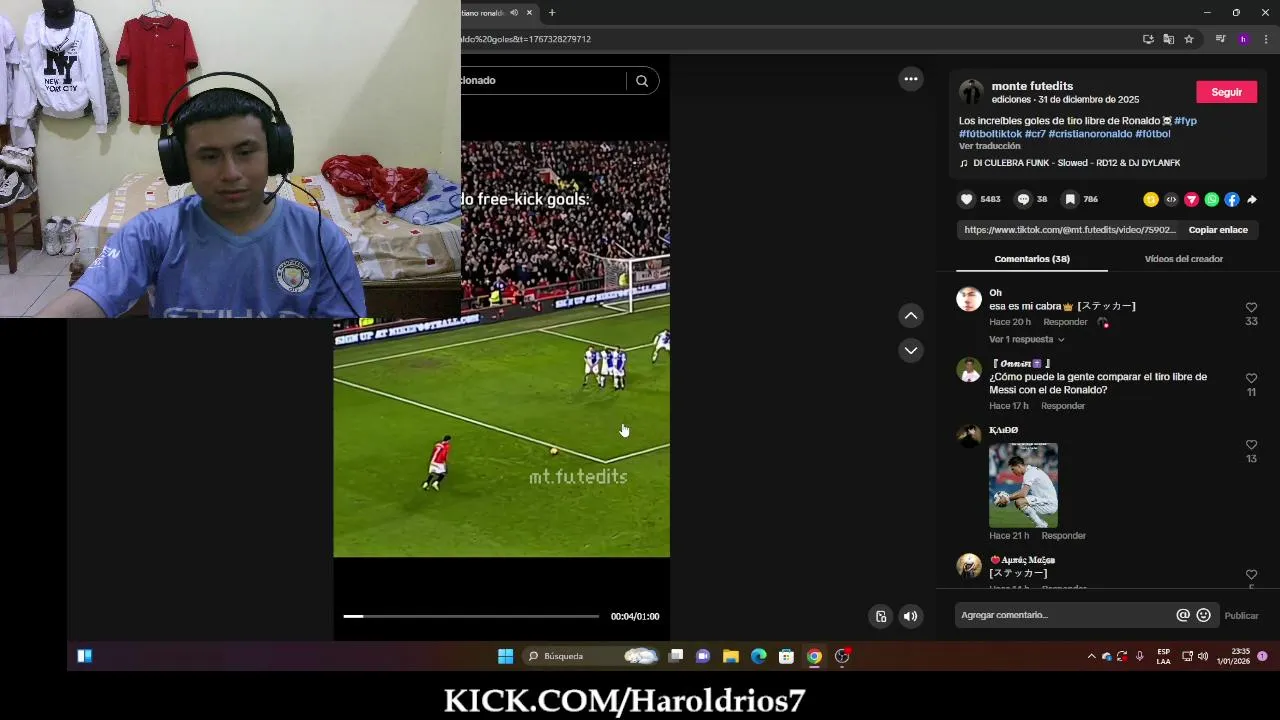Viewport: 1280px width, 720px height.
Task: Switch to Videos del creador tab
Action: [1184, 259]
